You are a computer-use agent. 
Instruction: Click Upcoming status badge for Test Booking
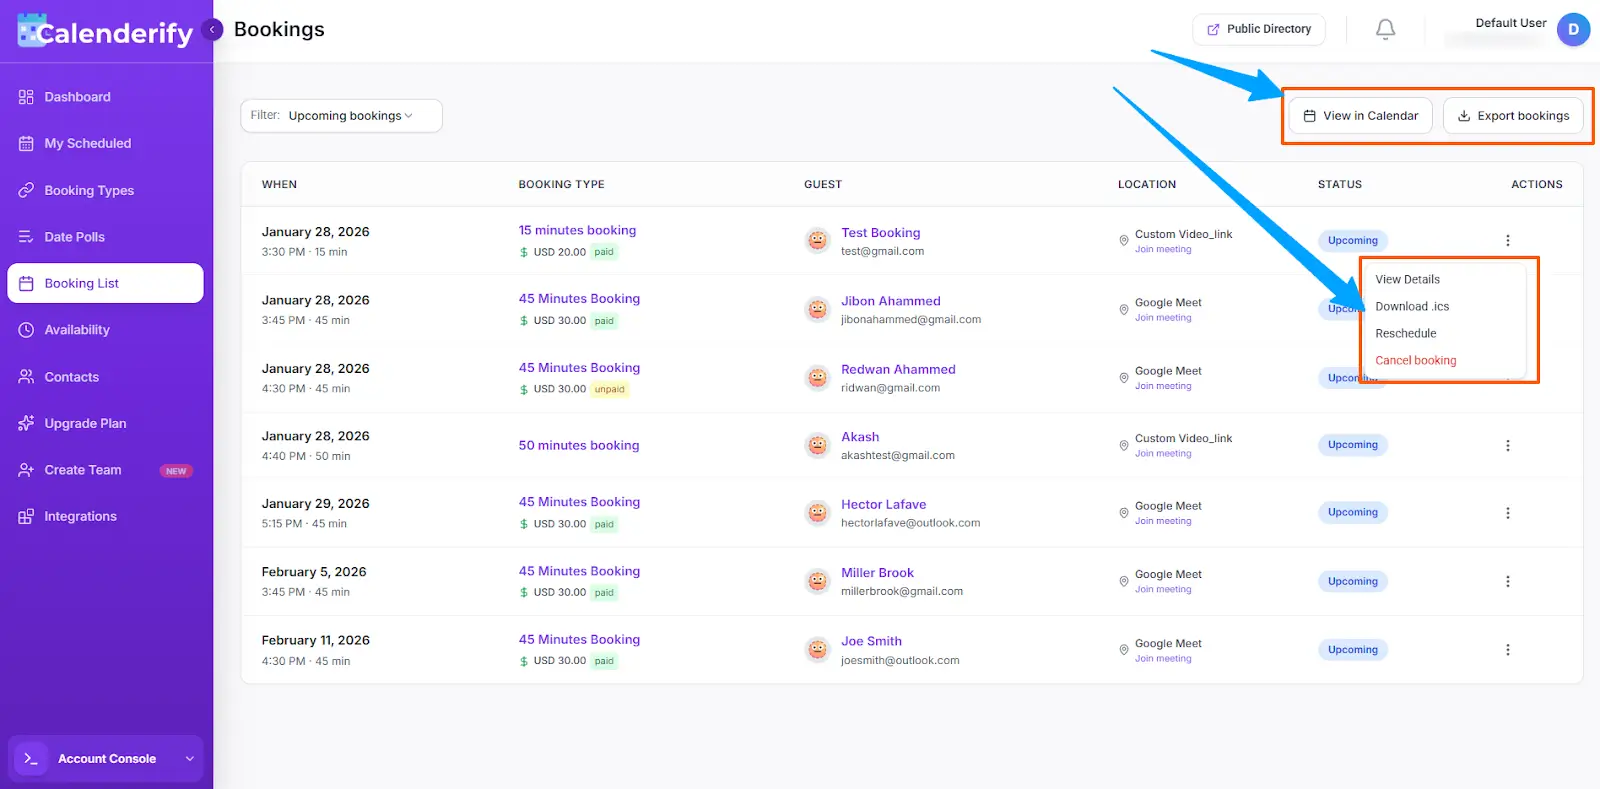click(x=1352, y=240)
